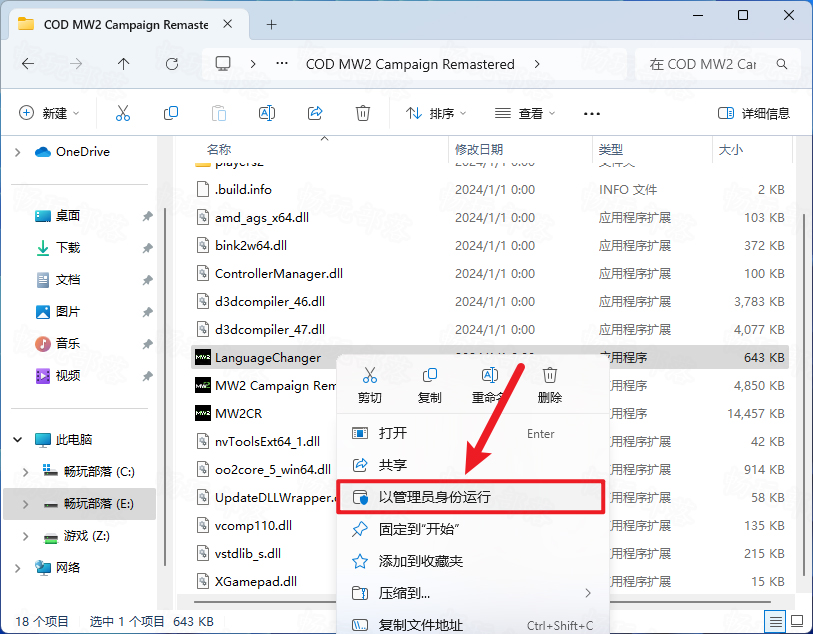Select 以管理员身份运行 in context menu
Image resolution: width=813 pixels, height=634 pixels.
(471, 497)
